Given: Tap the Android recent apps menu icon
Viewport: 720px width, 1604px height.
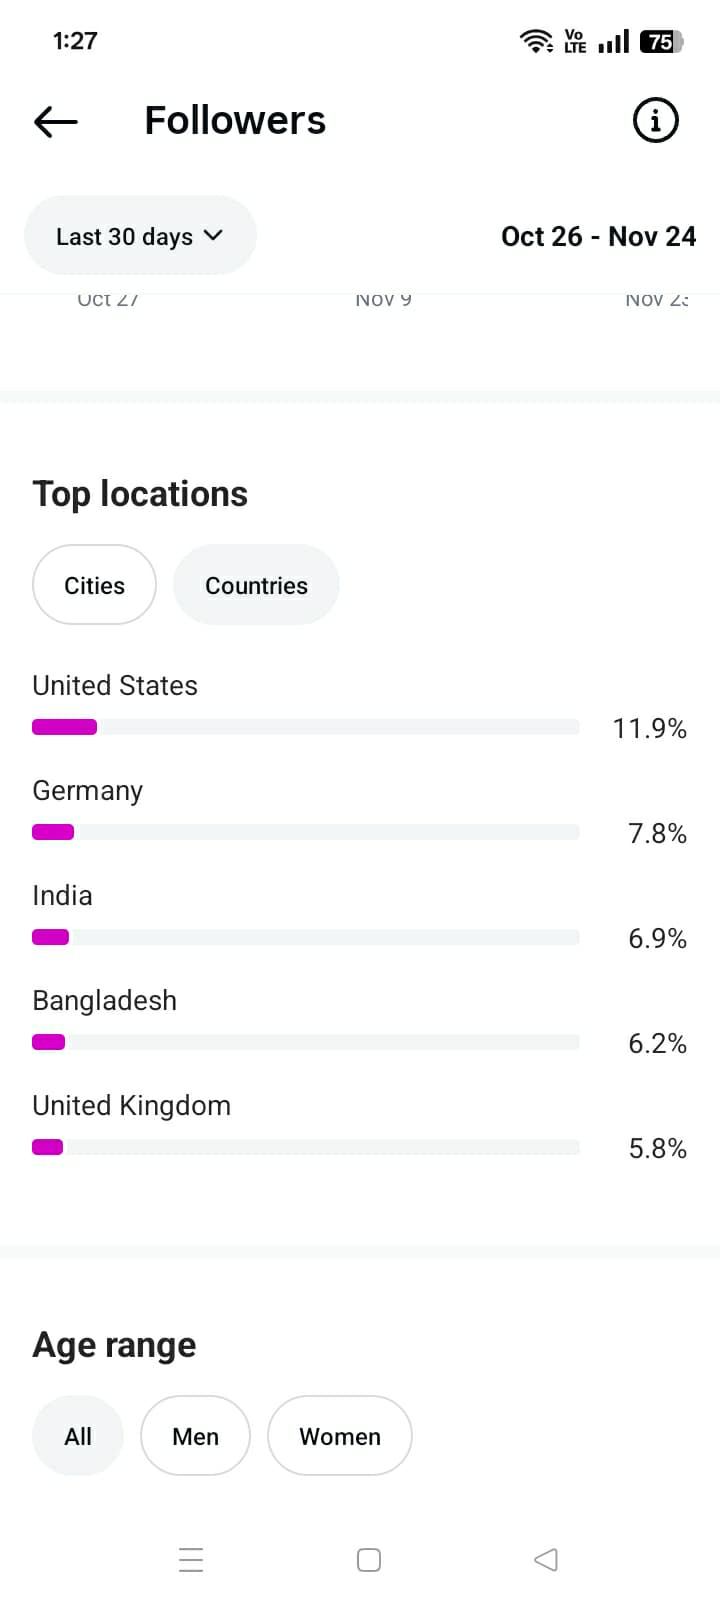Looking at the screenshot, I should [191, 1560].
